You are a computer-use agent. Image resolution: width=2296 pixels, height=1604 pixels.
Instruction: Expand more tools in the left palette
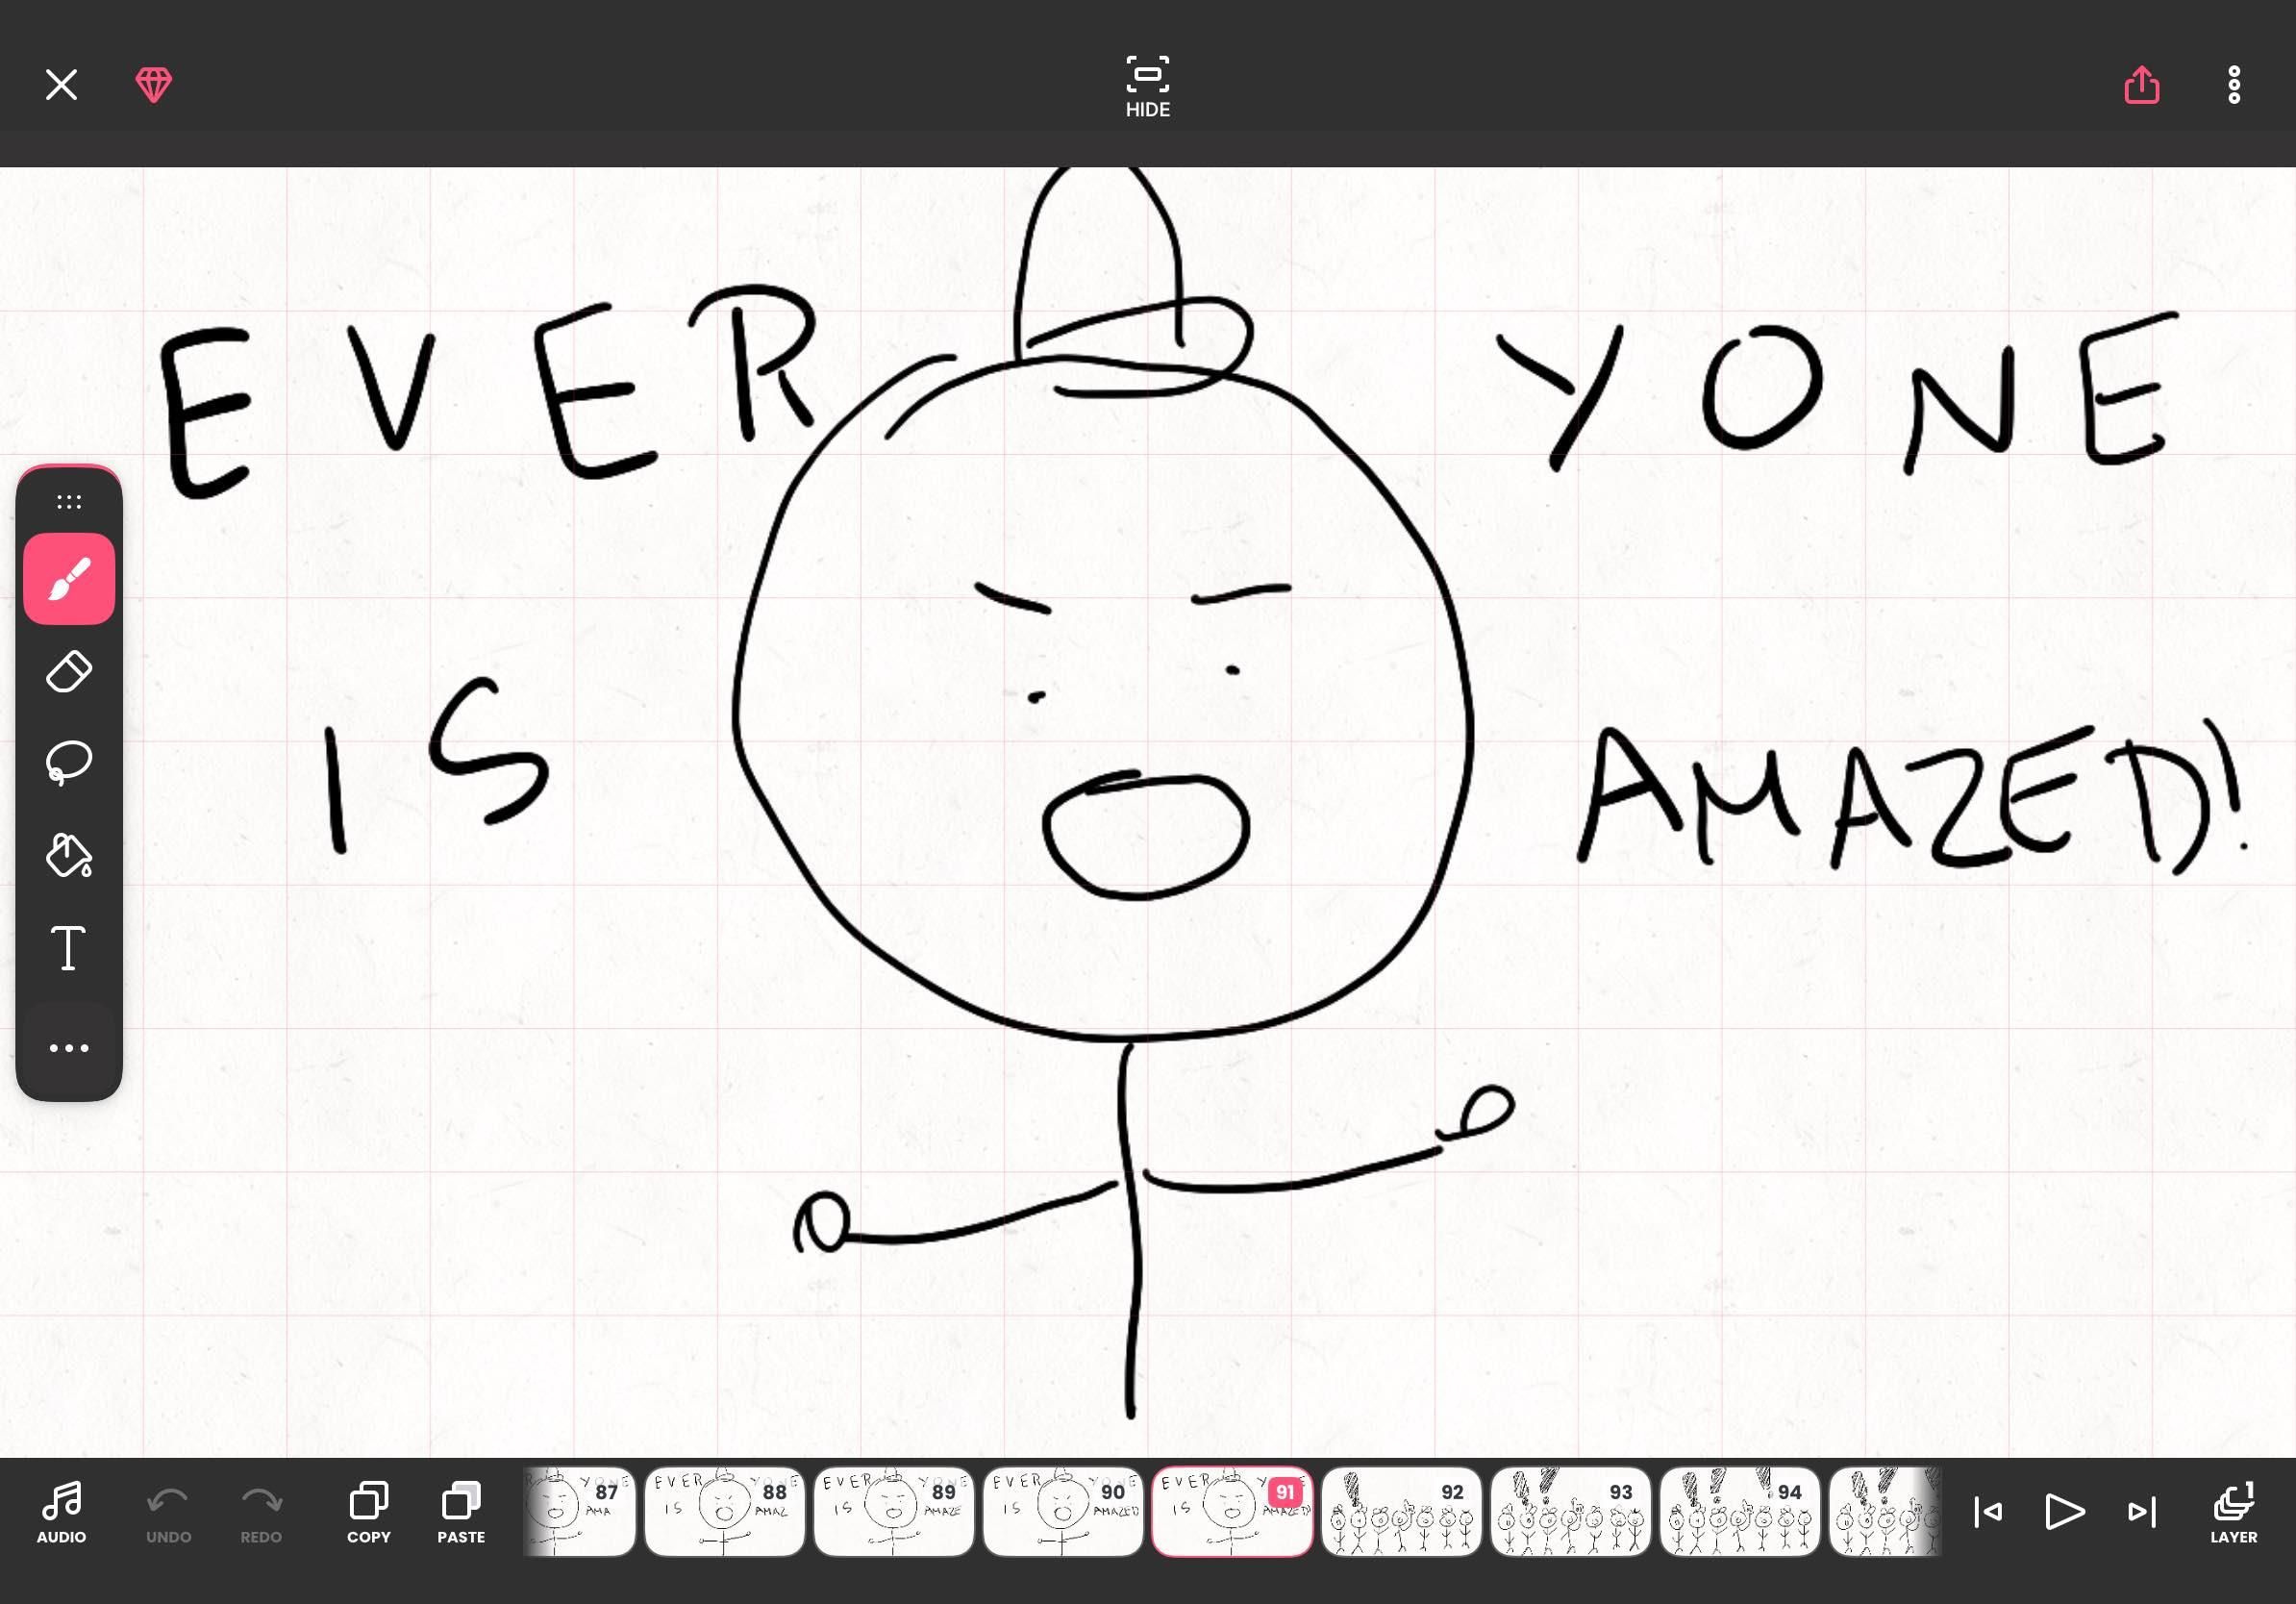click(x=69, y=1048)
